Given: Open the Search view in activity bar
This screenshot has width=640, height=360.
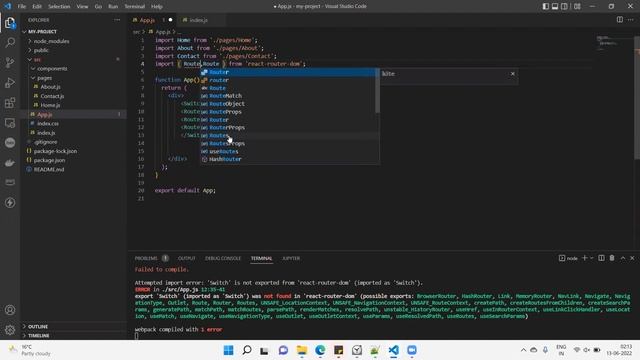Looking at the screenshot, I should 10,42.
